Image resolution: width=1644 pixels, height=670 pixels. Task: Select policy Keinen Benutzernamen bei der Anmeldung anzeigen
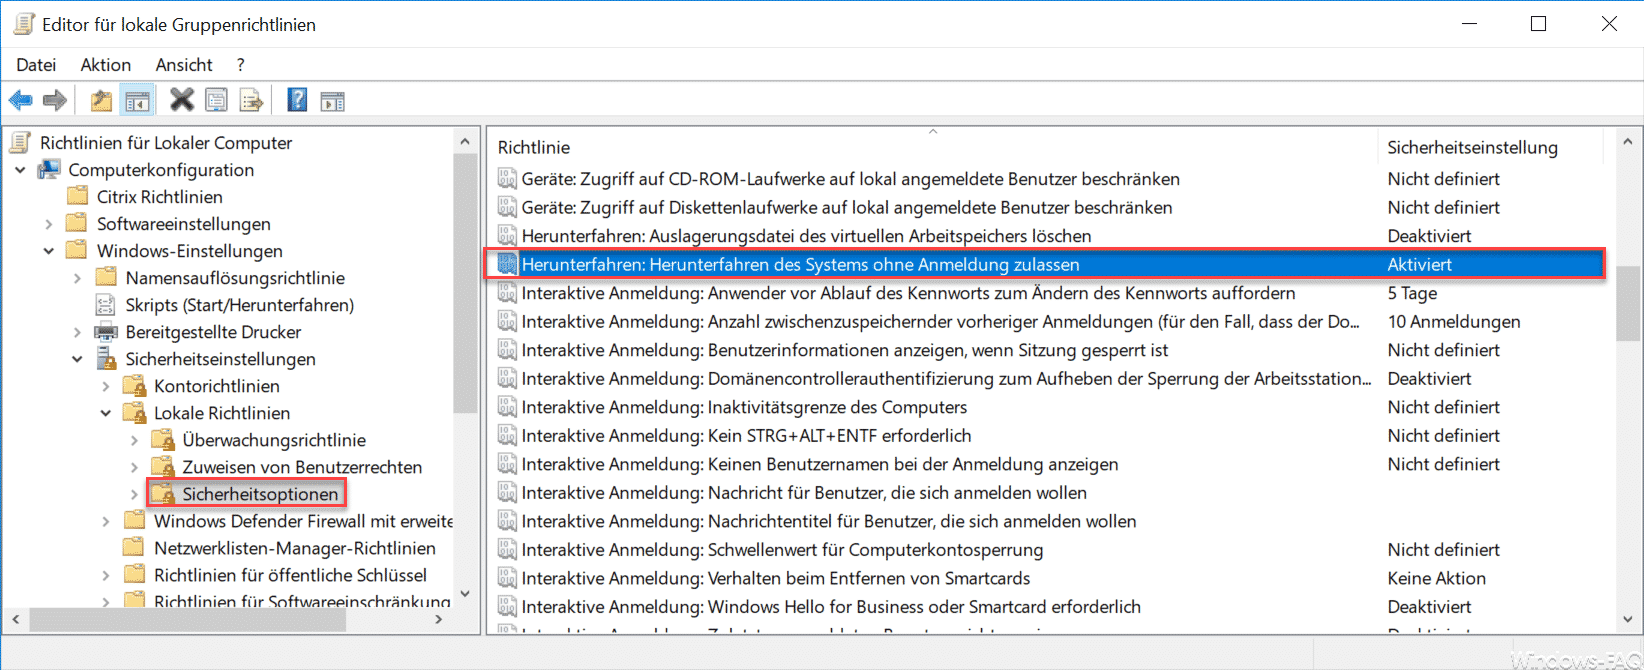[820, 464]
